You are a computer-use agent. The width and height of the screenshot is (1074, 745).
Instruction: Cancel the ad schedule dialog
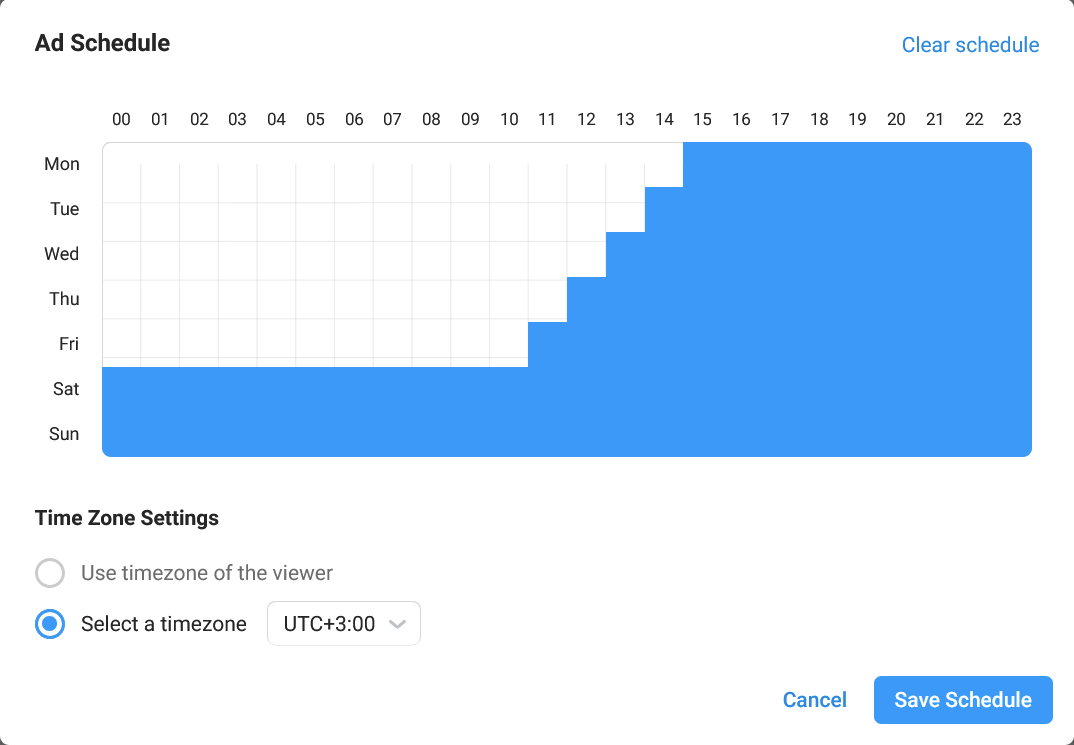[x=814, y=700]
